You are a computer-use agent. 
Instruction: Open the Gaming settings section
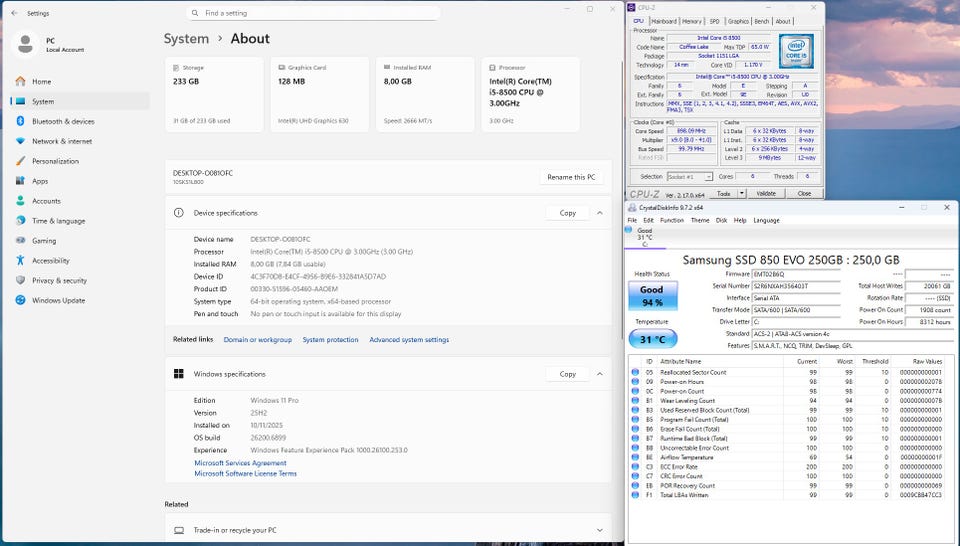pyautogui.click(x=44, y=240)
